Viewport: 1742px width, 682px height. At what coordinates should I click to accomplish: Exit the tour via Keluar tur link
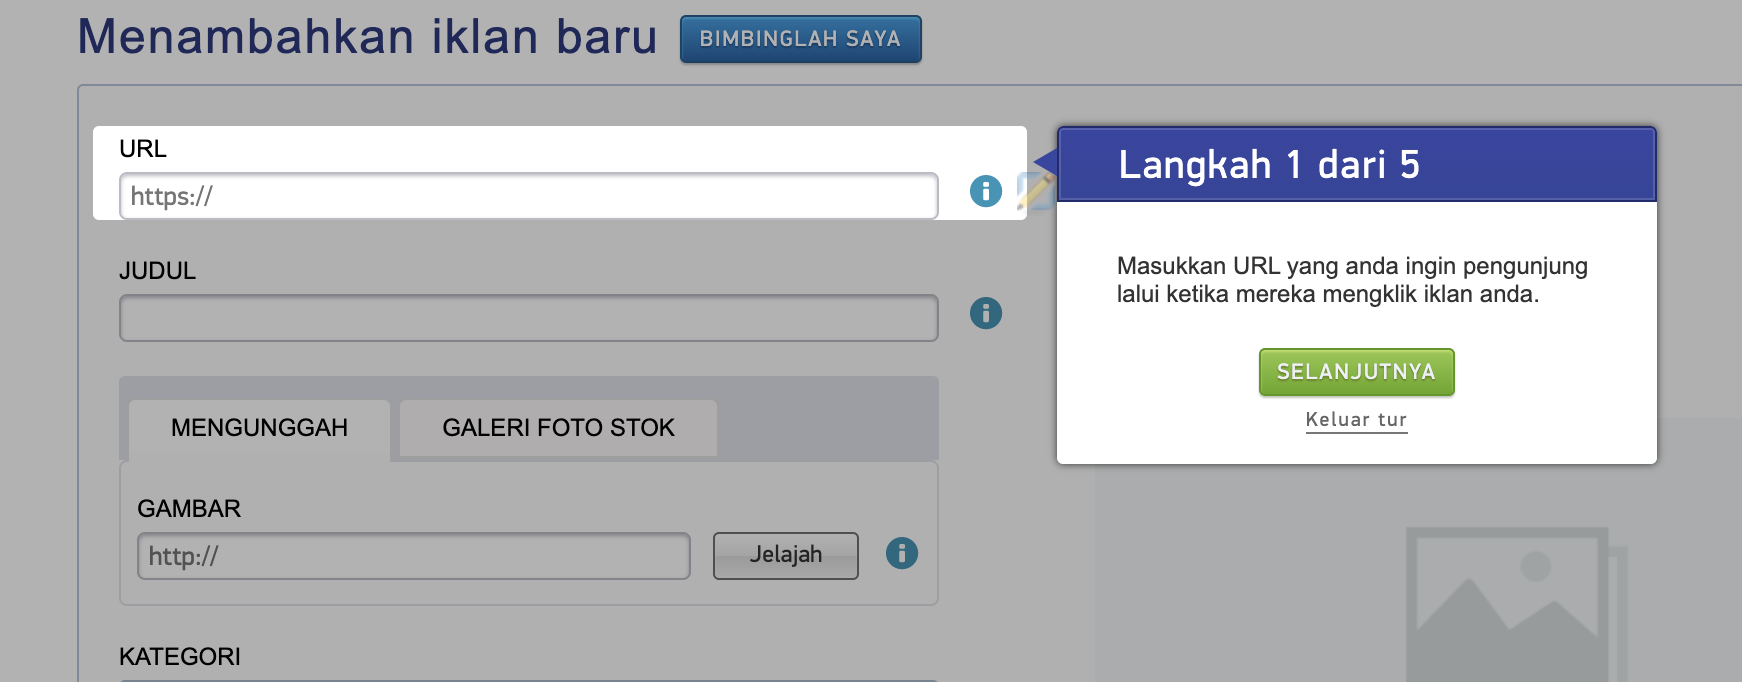1355,420
